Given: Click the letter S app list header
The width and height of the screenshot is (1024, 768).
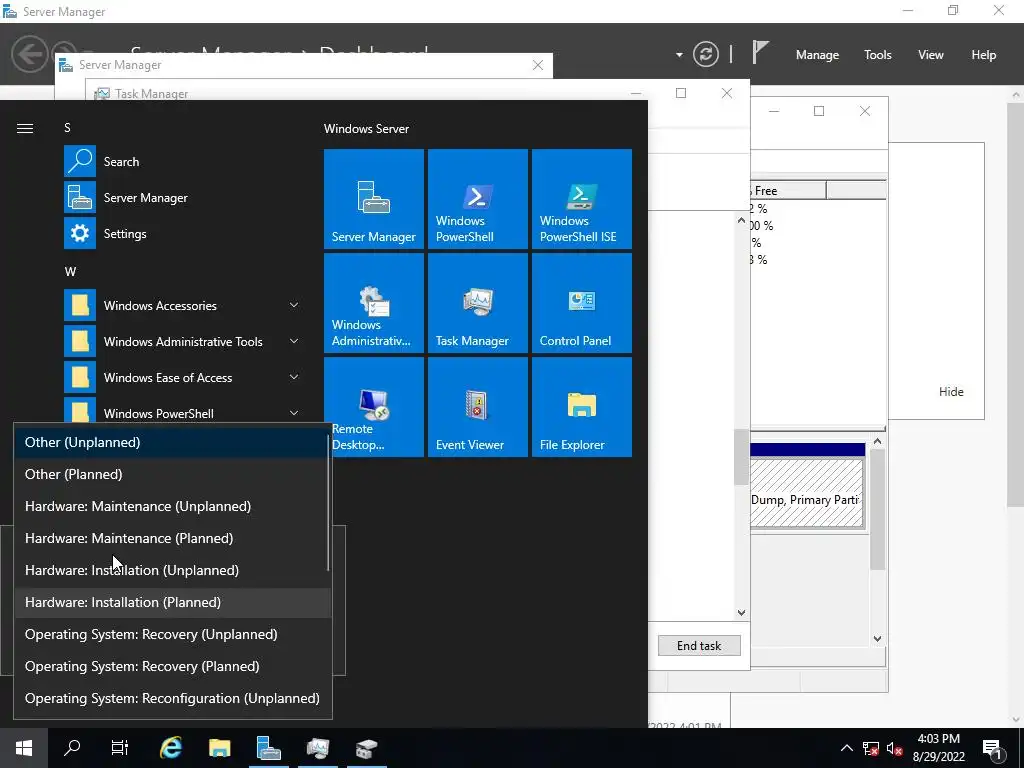Looking at the screenshot, I should 67,128.
